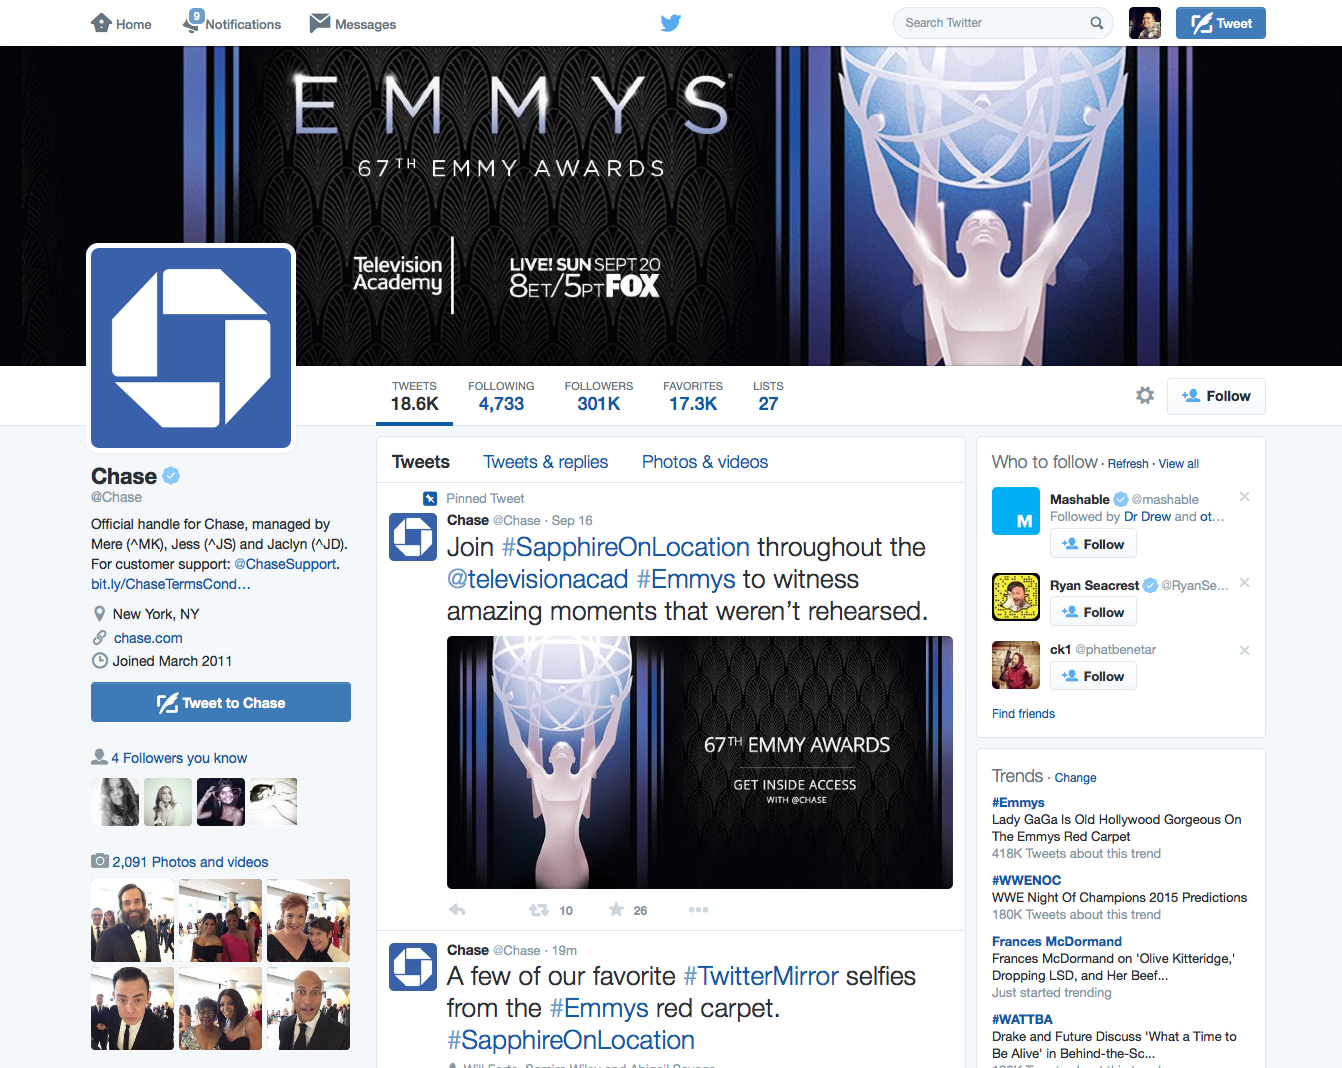Open the Frances McDormand trend

coord(1057,941)
